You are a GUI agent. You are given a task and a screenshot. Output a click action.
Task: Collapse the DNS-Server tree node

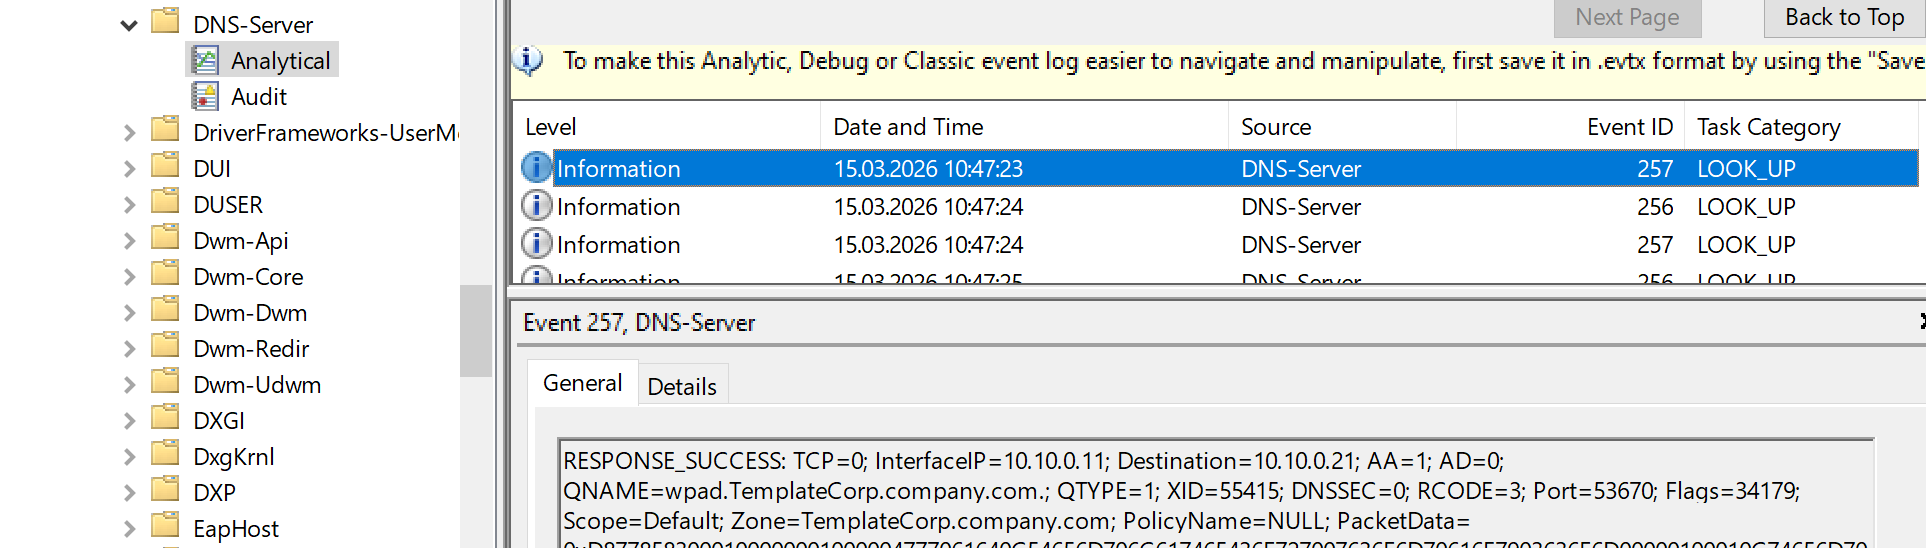pos(129,25)
